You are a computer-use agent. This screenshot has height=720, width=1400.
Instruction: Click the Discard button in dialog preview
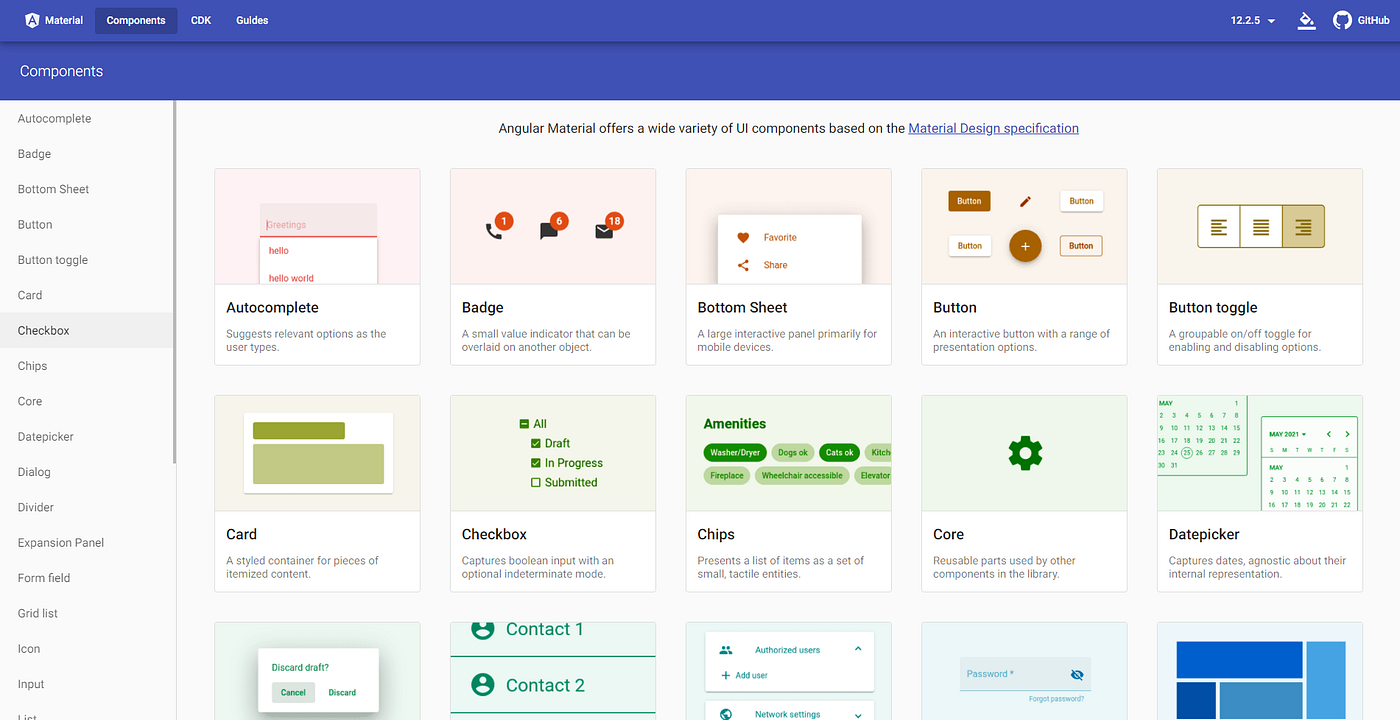tap(342, 692)
